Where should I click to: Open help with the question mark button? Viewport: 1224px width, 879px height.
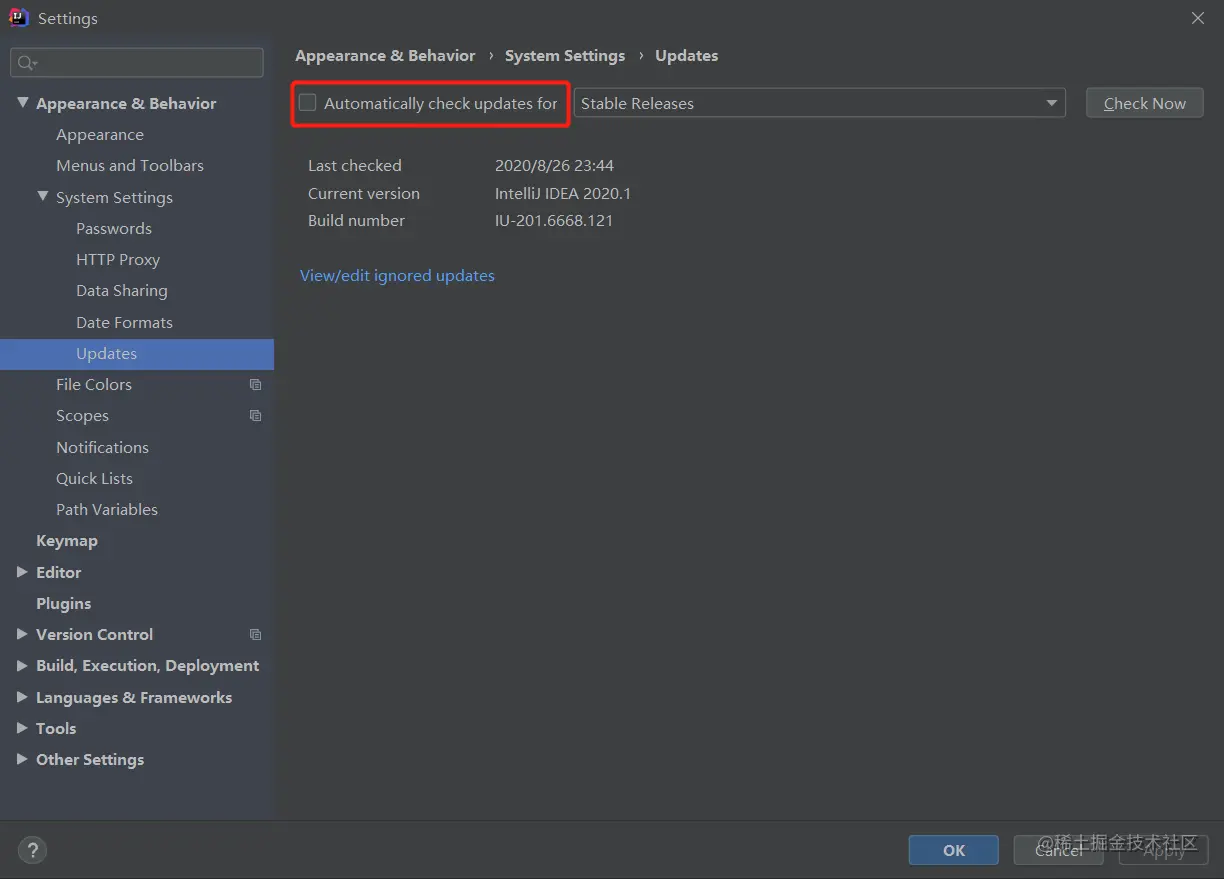32,851
